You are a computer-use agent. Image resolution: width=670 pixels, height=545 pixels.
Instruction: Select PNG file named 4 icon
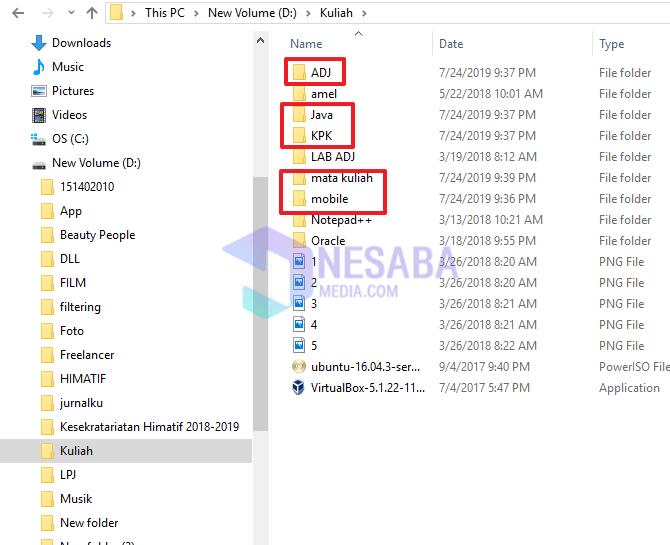(299, 324)
